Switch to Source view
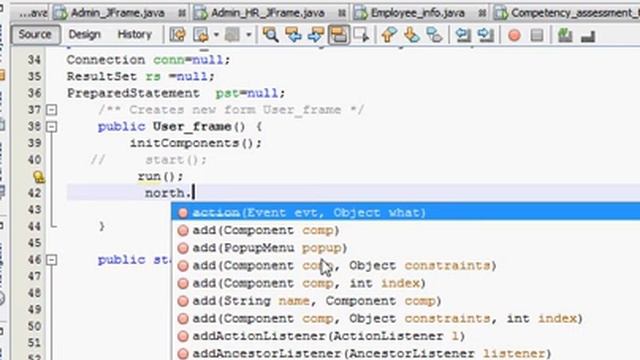Viewport: 640px width, 360px height. coord(35,34)
